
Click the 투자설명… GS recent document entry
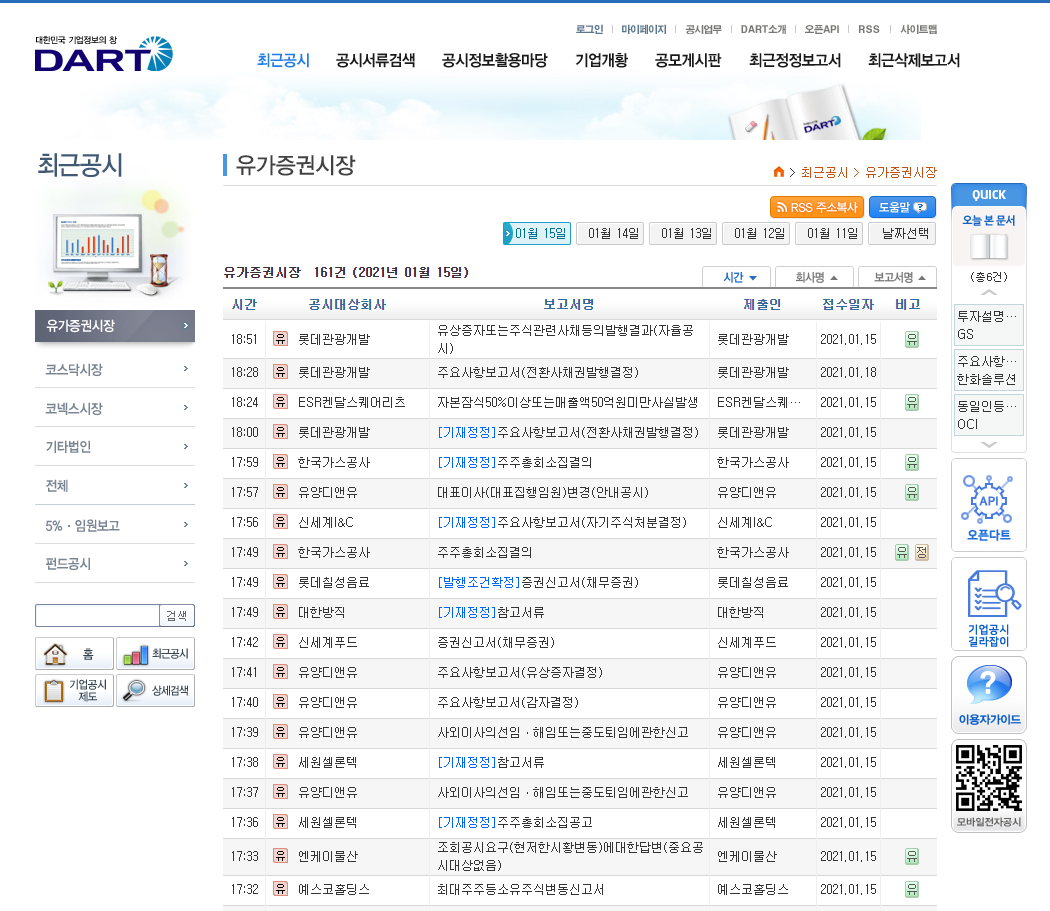[987, 325]
